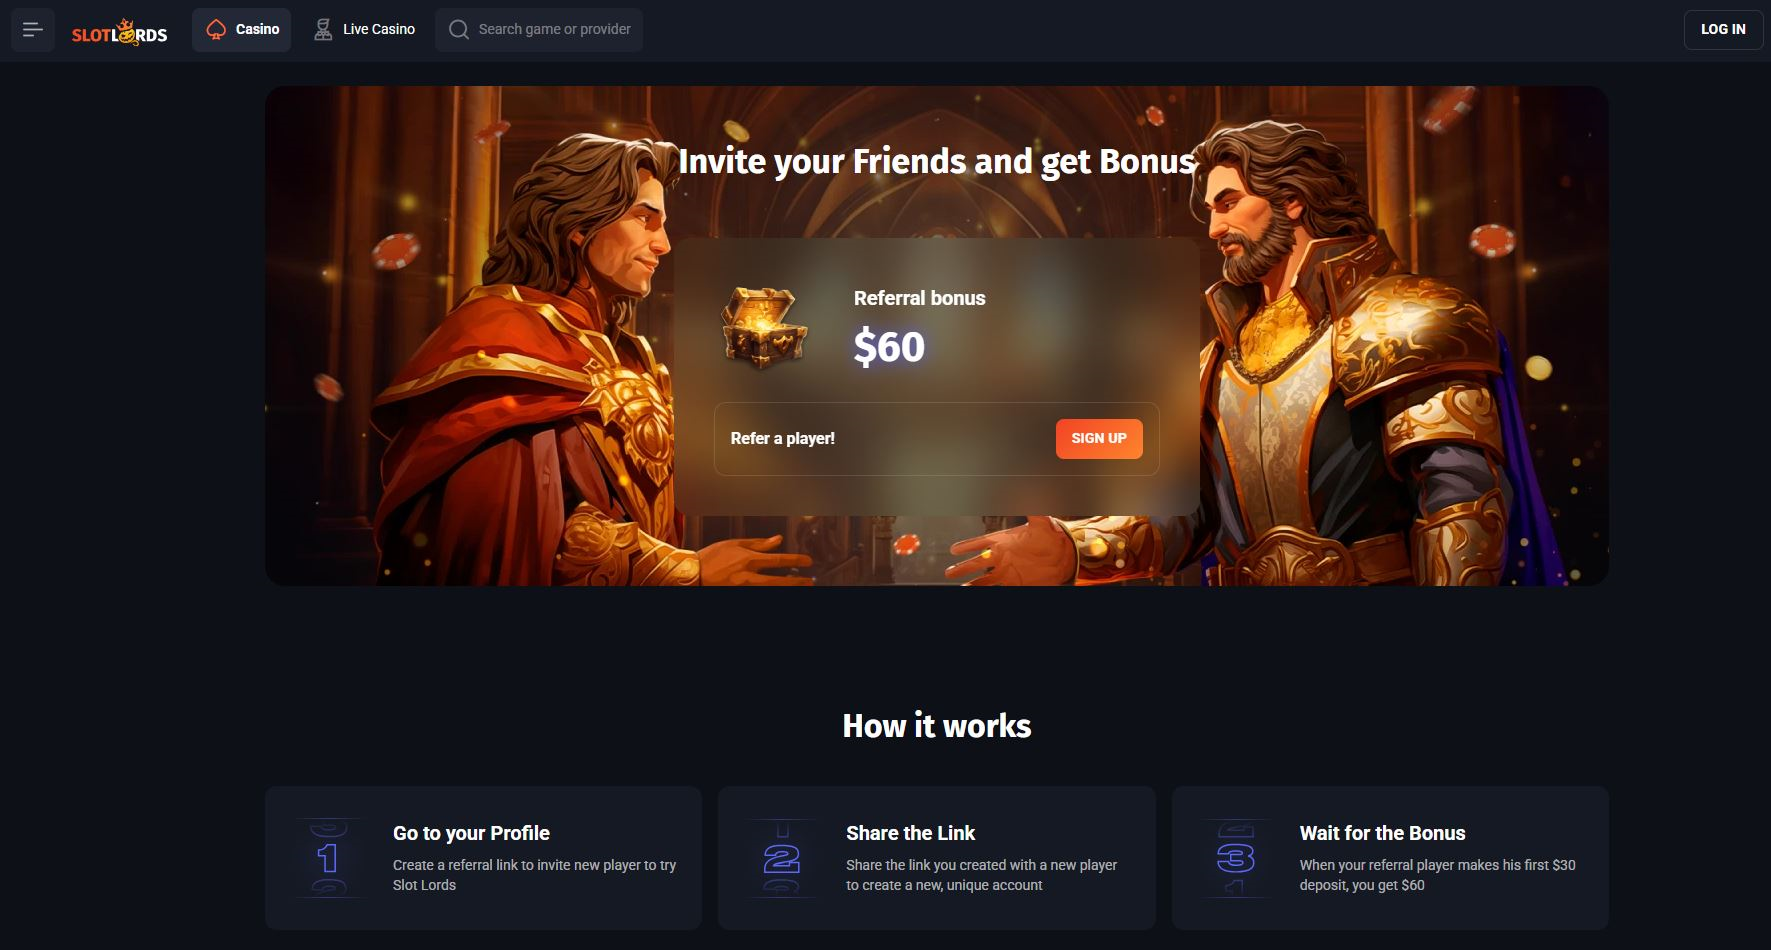Screen dimensions: 1771x950
Task: Click the search magnifier icon
Action: (x=459, y=30)
